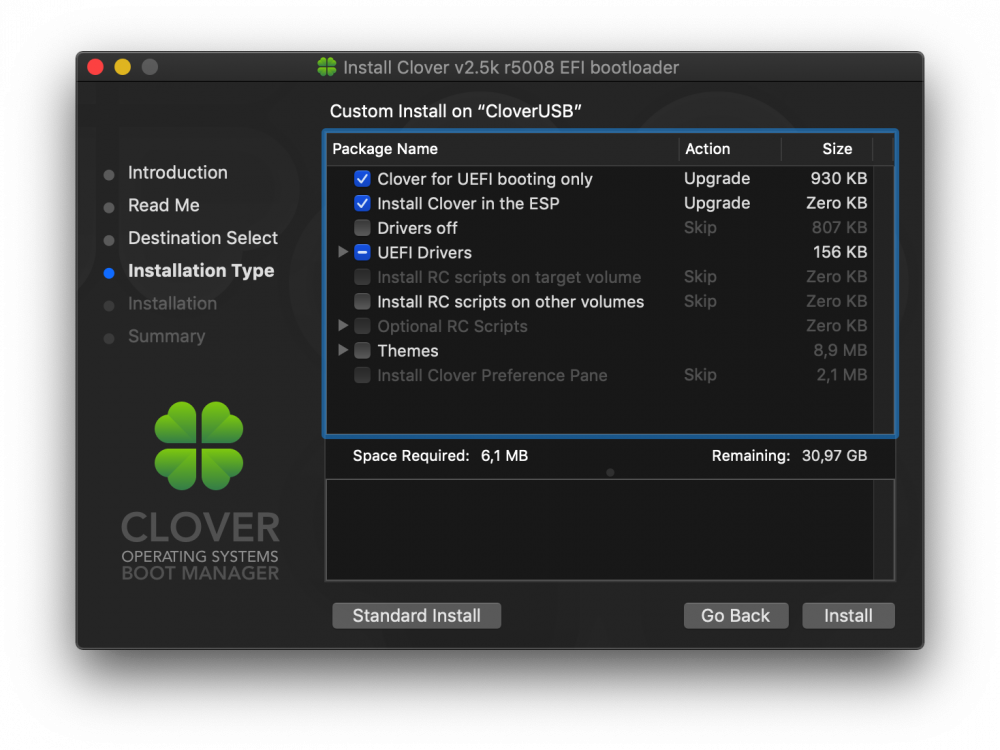The image size is (1000, 750).
Task: Select the Optional RC Scripts row text
Action: (x=452, y=327)
